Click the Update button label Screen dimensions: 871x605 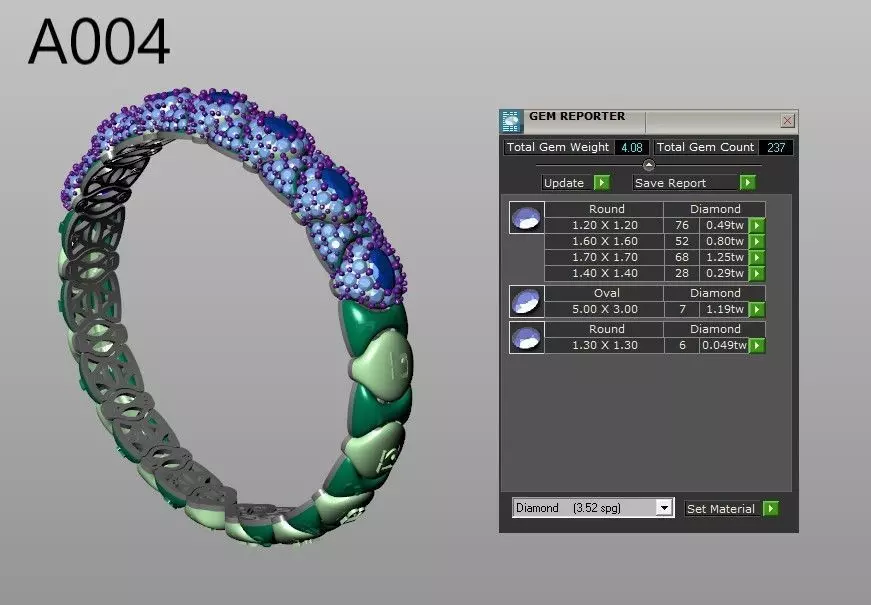[564, 183]
